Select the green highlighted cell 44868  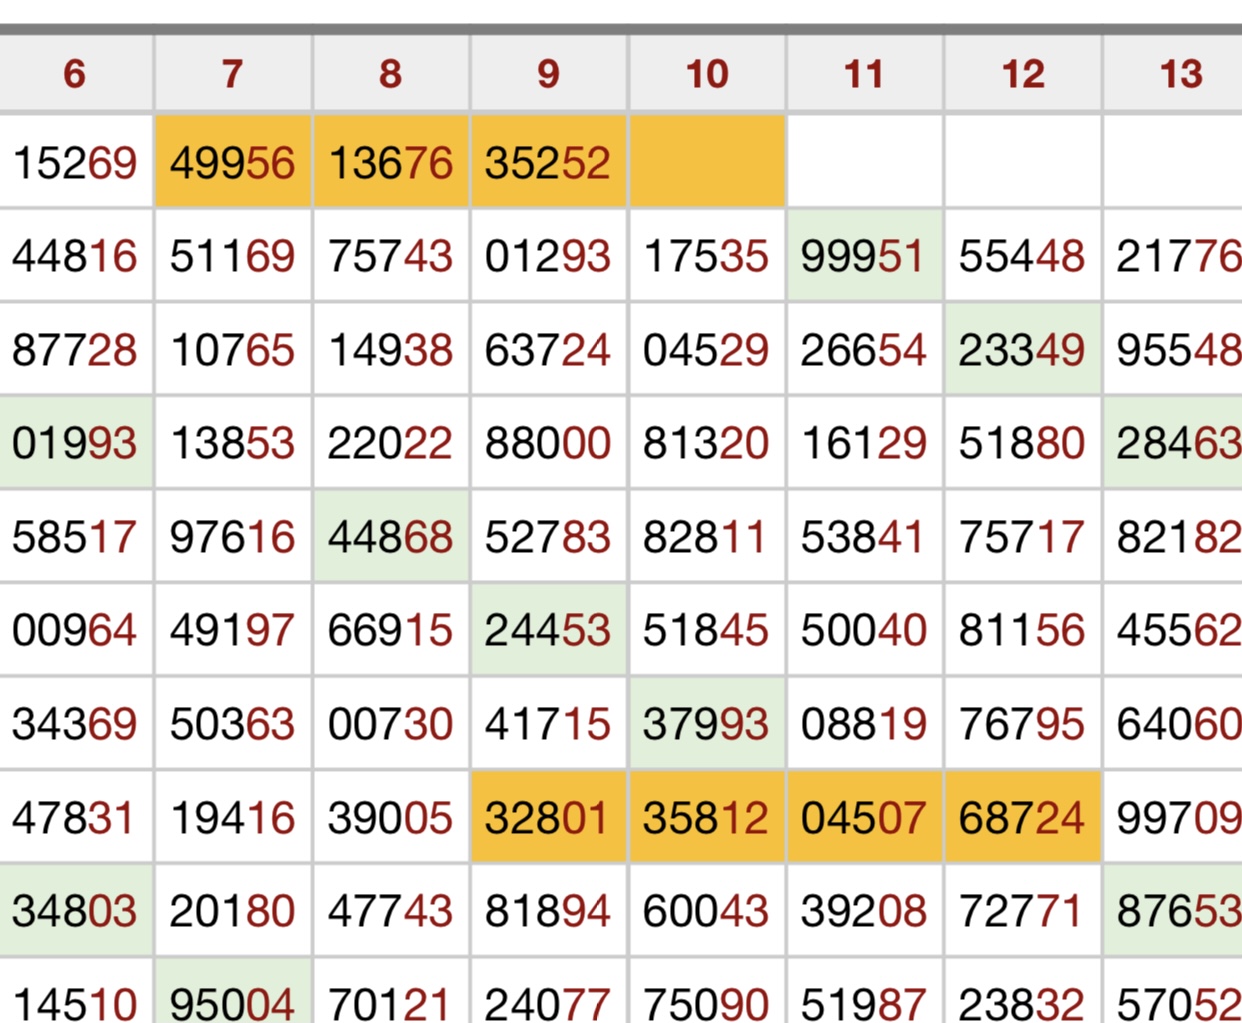pos(390,537)
